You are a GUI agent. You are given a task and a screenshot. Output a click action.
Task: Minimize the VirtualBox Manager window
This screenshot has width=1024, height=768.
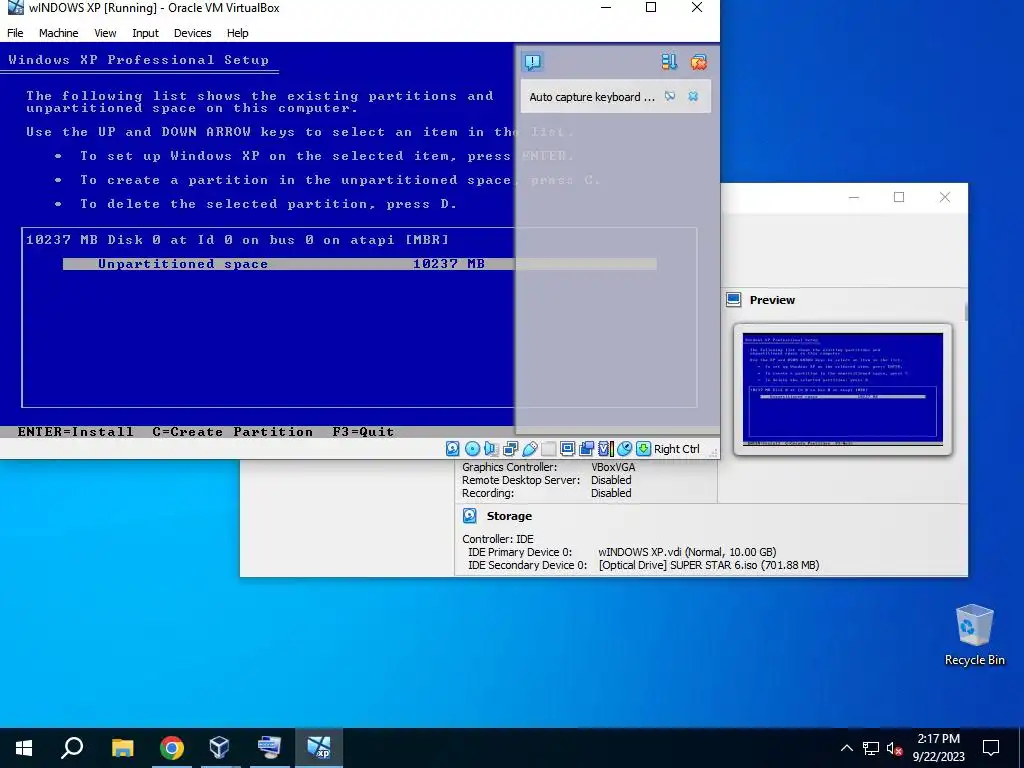pyautogui.click(x=854, y=197)
